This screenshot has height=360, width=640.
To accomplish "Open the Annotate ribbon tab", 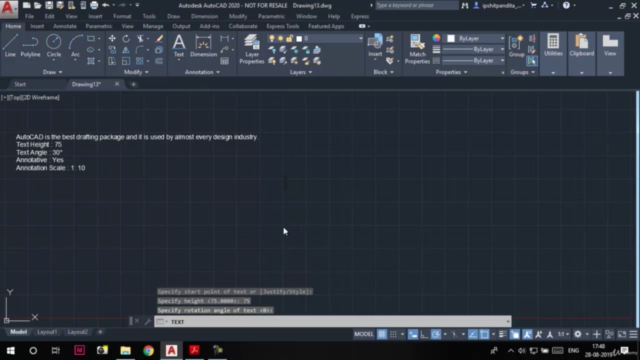I will tap(65, 26).
